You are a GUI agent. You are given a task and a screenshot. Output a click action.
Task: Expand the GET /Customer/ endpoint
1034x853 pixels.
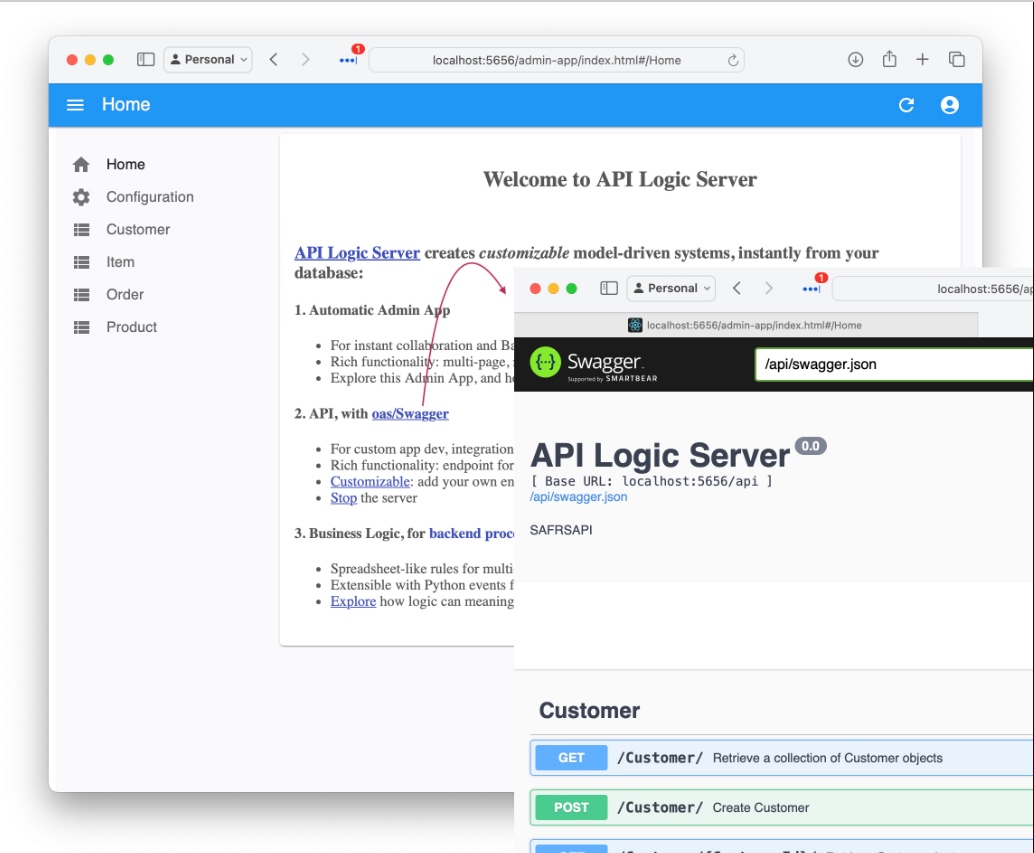pyautogui.click(x=781, y=758)
